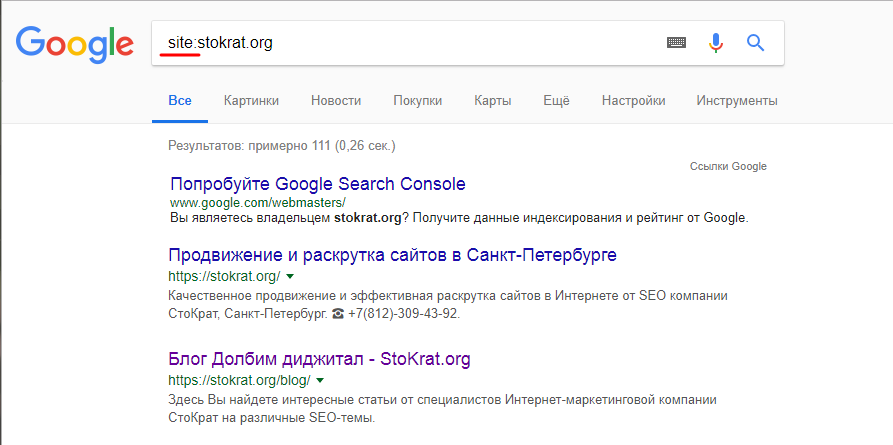This screenshot has height=445, width=893.
Task: Expand the Ещё menu
Action: point(556,101)
